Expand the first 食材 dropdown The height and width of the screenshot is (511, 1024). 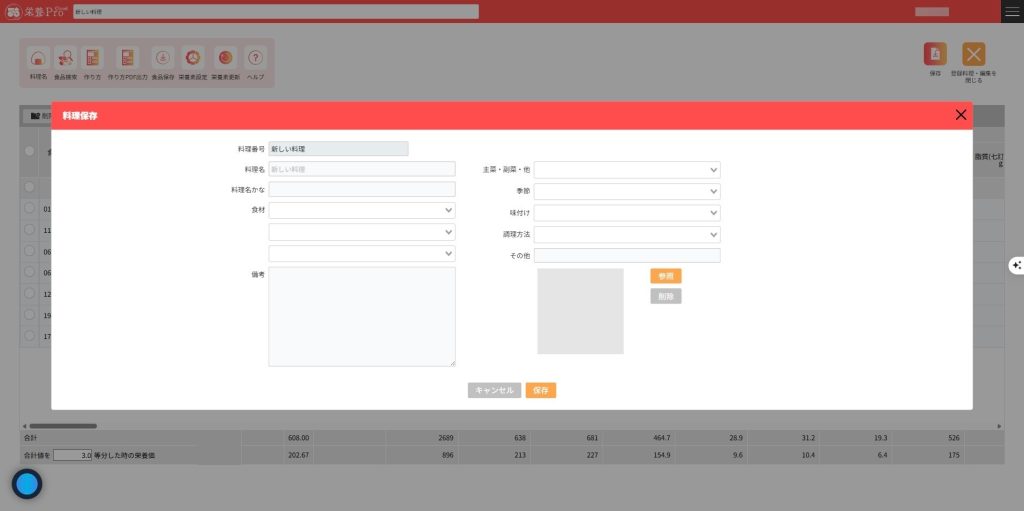[361, 211]
